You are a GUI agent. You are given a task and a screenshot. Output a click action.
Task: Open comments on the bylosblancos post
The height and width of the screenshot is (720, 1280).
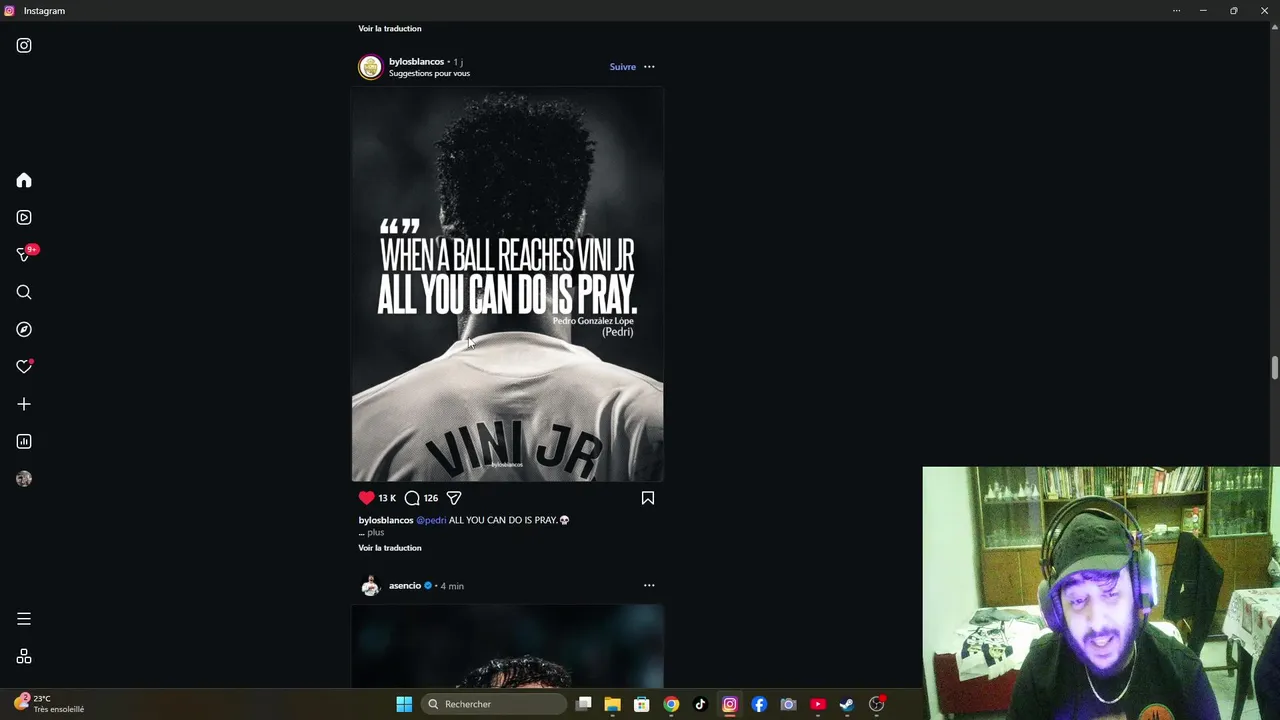(x=412, y=497)
